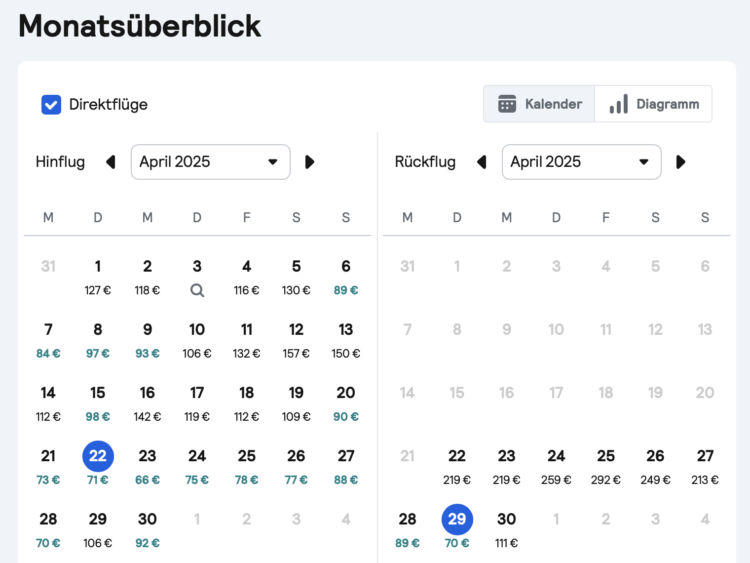
Task: Choose Hinflug April 11 at 132 €
Action: coord(247,341)
